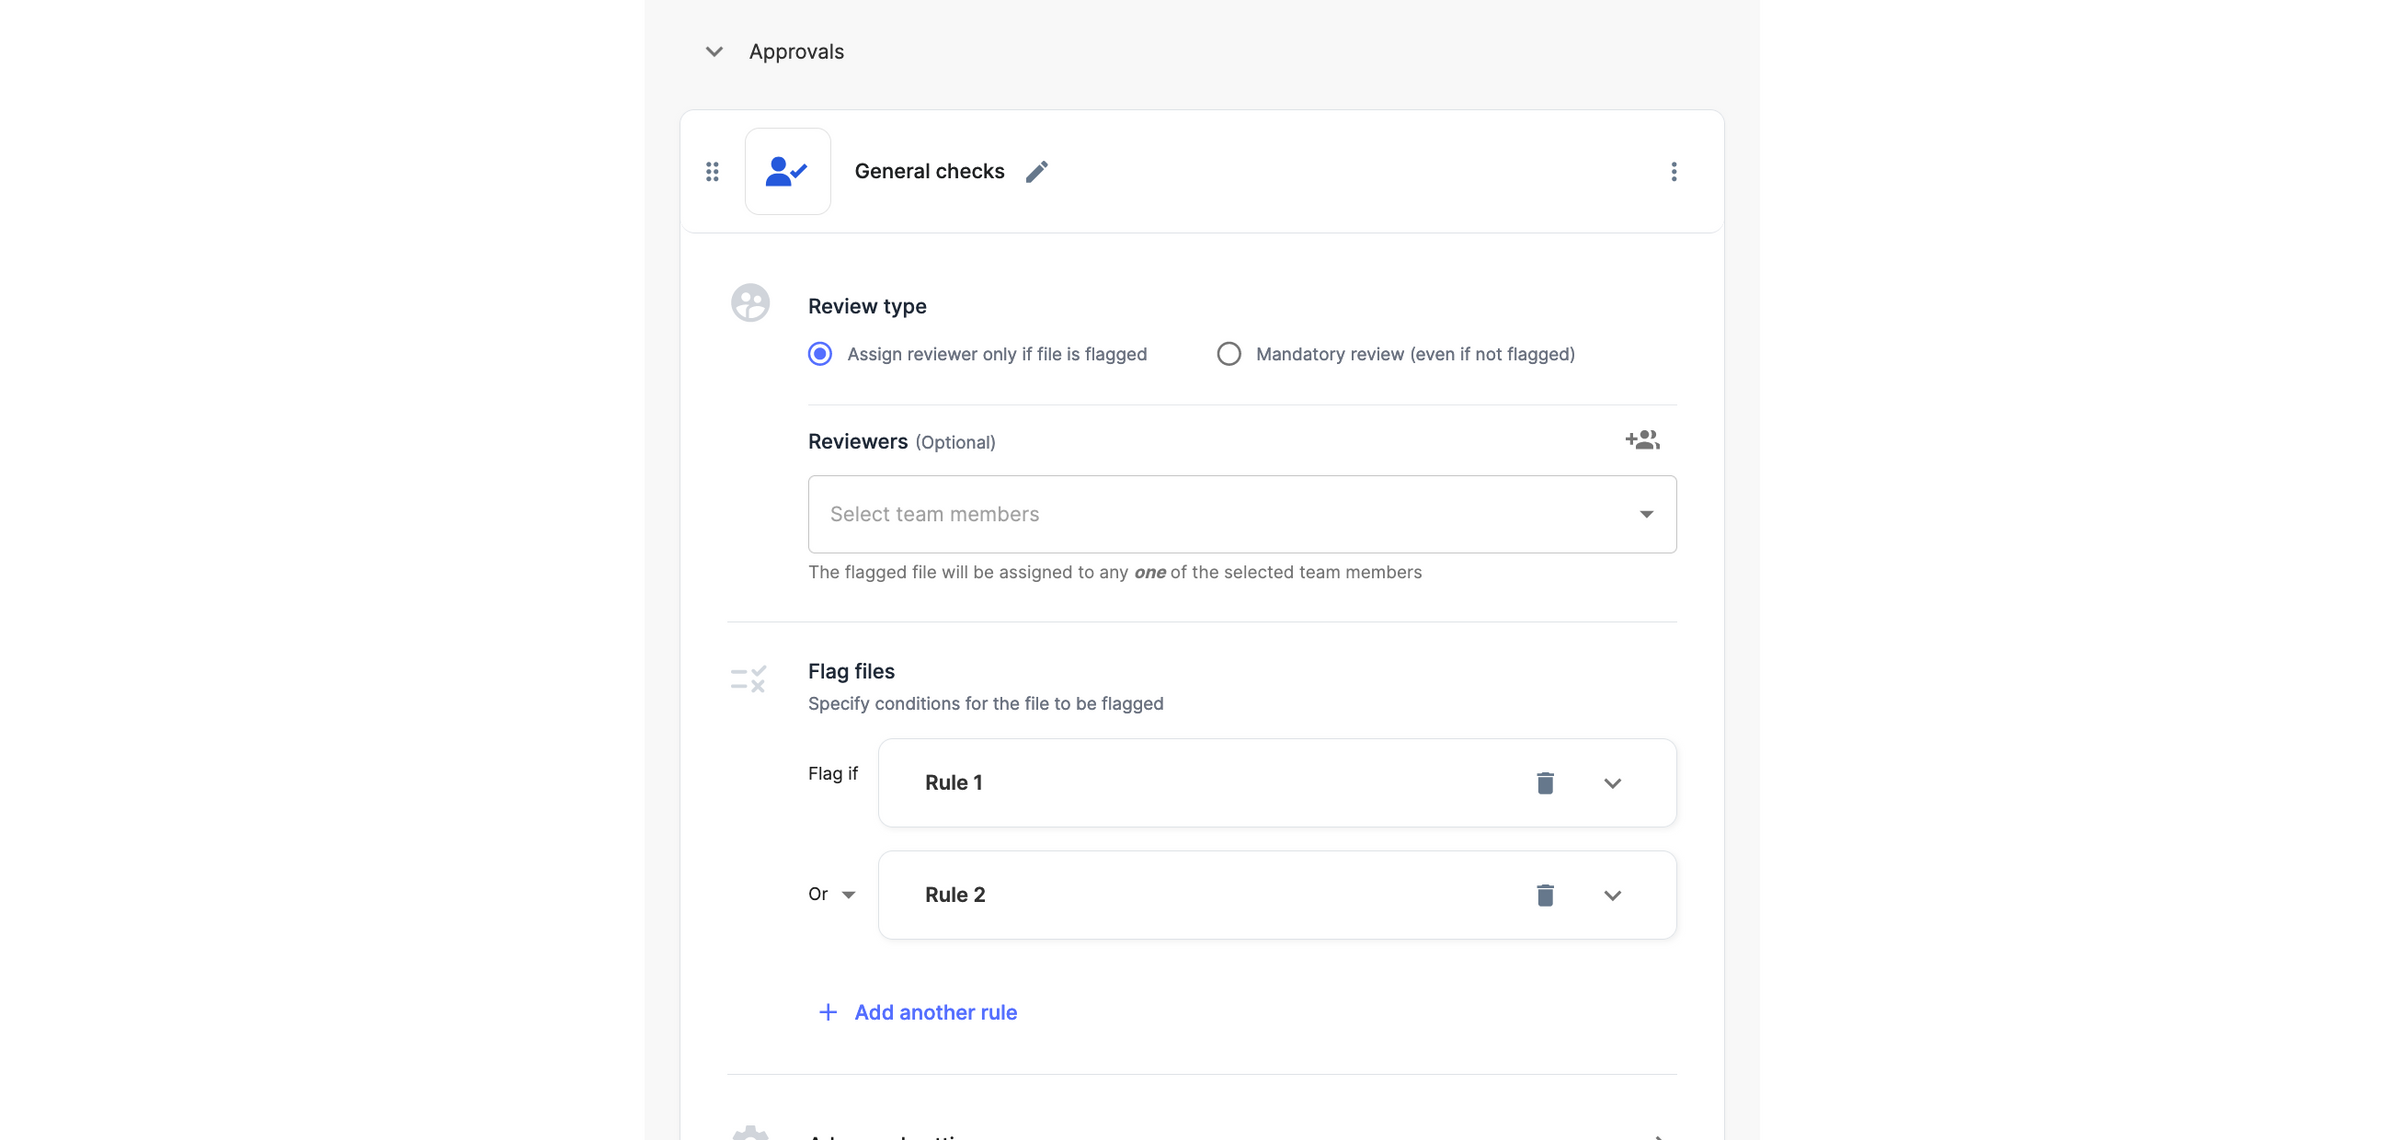
Task: Click the three-dot overflow menu icon
Action: click(1674, 171)
